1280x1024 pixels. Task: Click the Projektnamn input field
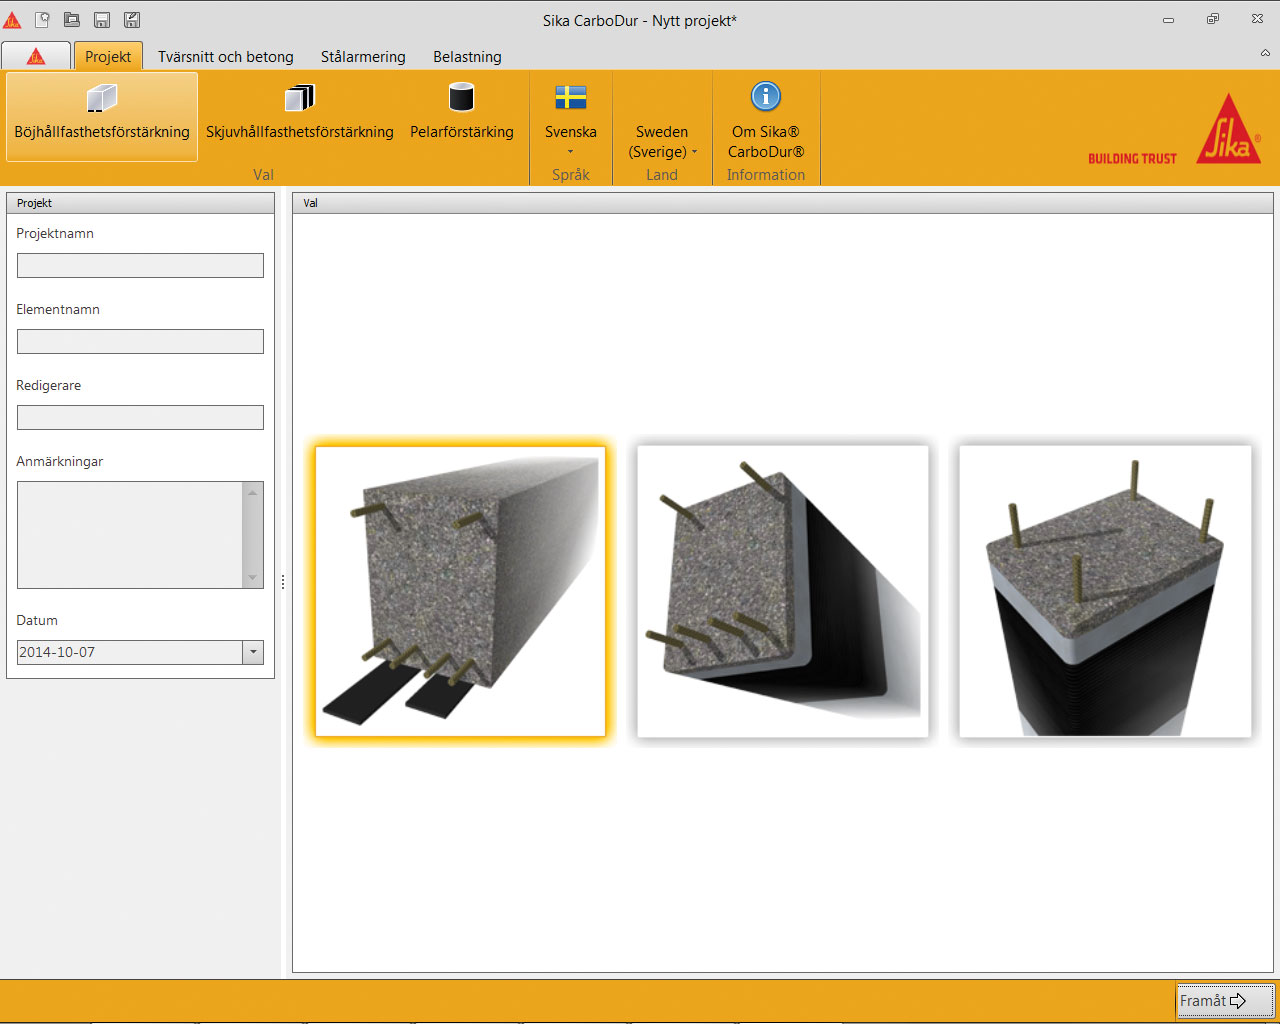click(140, 265)
